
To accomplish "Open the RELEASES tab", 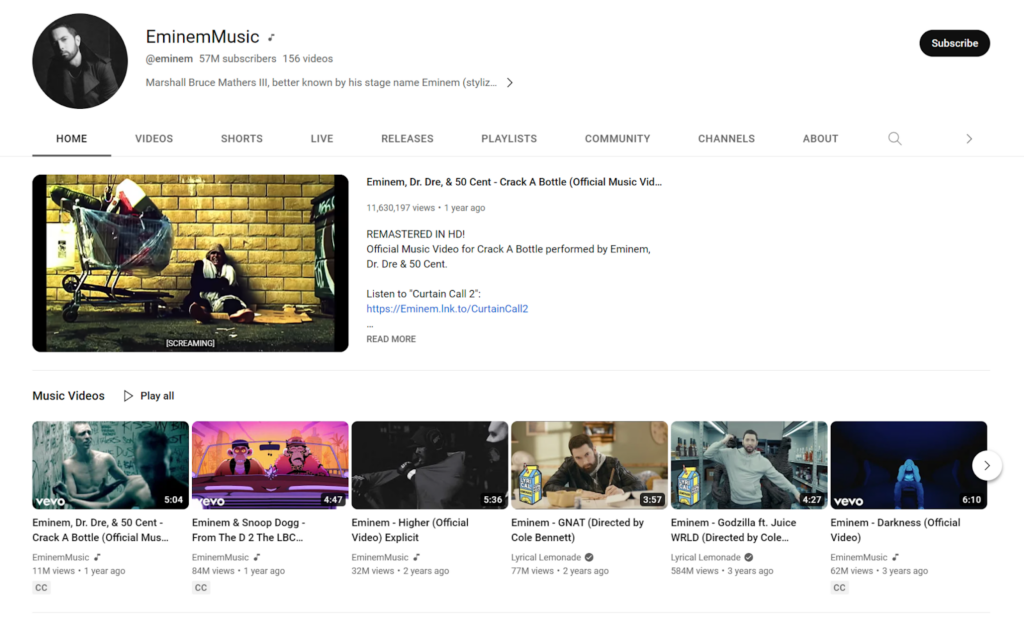I will click(x=408, y=138).
